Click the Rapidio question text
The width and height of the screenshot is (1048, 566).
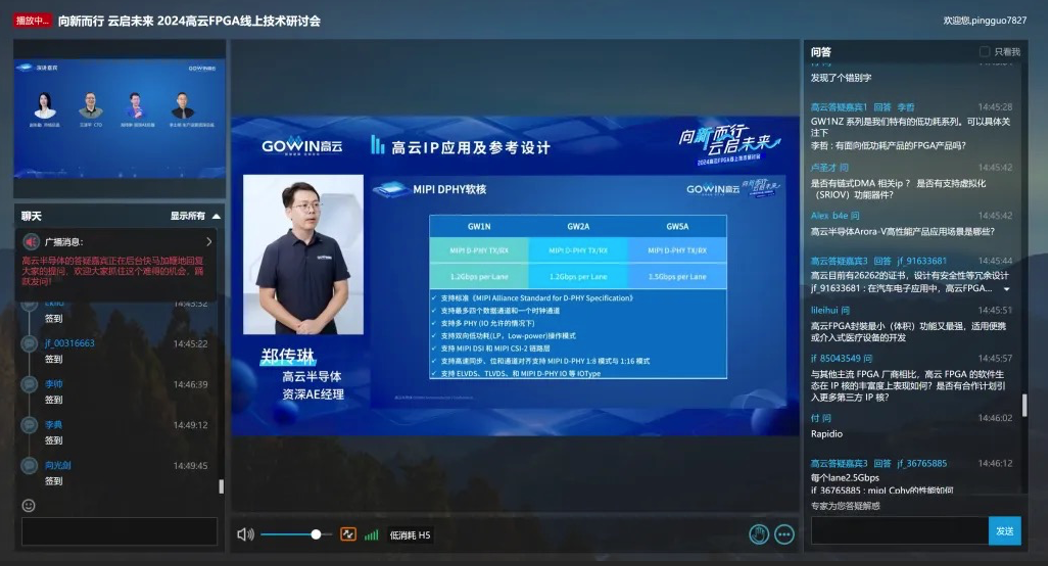pos(827,434)
